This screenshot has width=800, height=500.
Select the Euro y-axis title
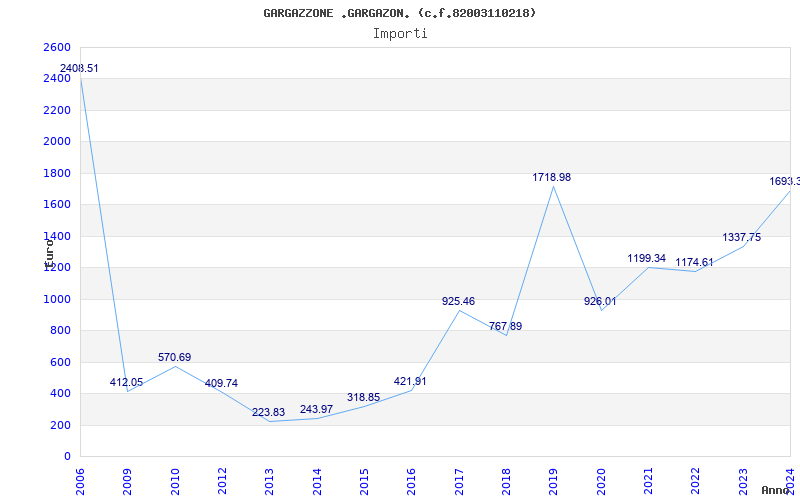(x=47, y=250)
